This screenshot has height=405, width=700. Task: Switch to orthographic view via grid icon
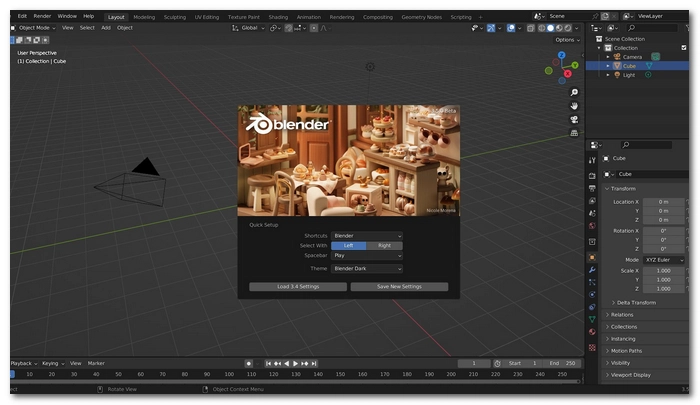pyautogui.click(x=574, y=132)
